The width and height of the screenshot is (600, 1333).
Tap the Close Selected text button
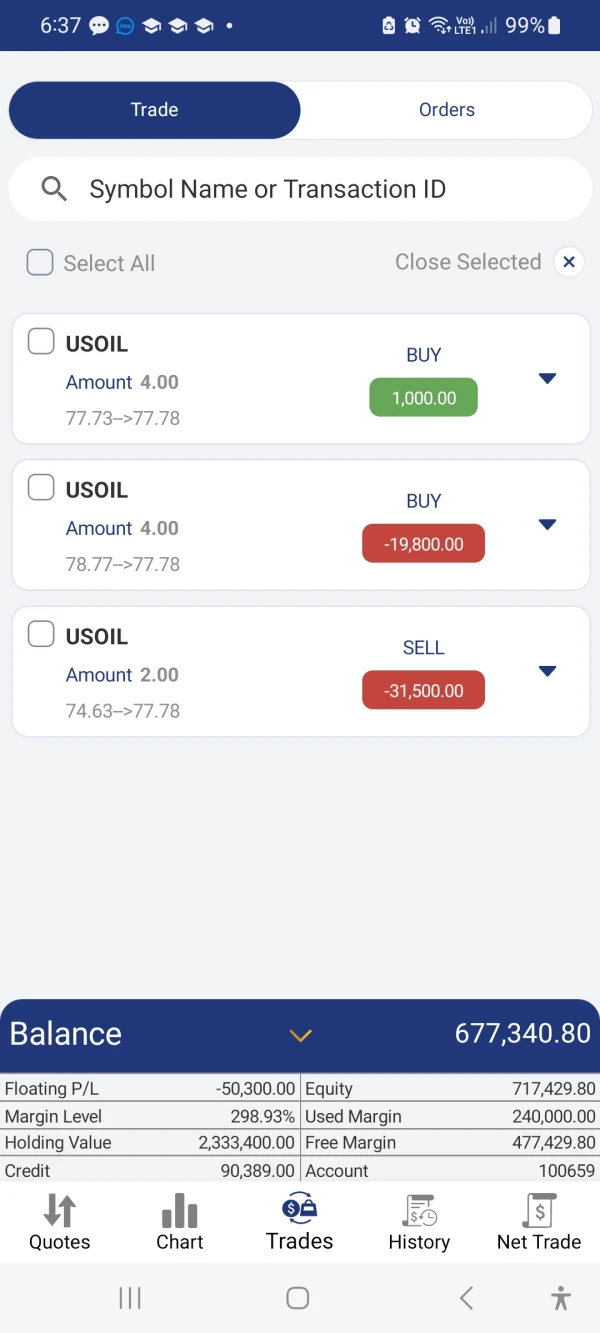click(468, 262)
